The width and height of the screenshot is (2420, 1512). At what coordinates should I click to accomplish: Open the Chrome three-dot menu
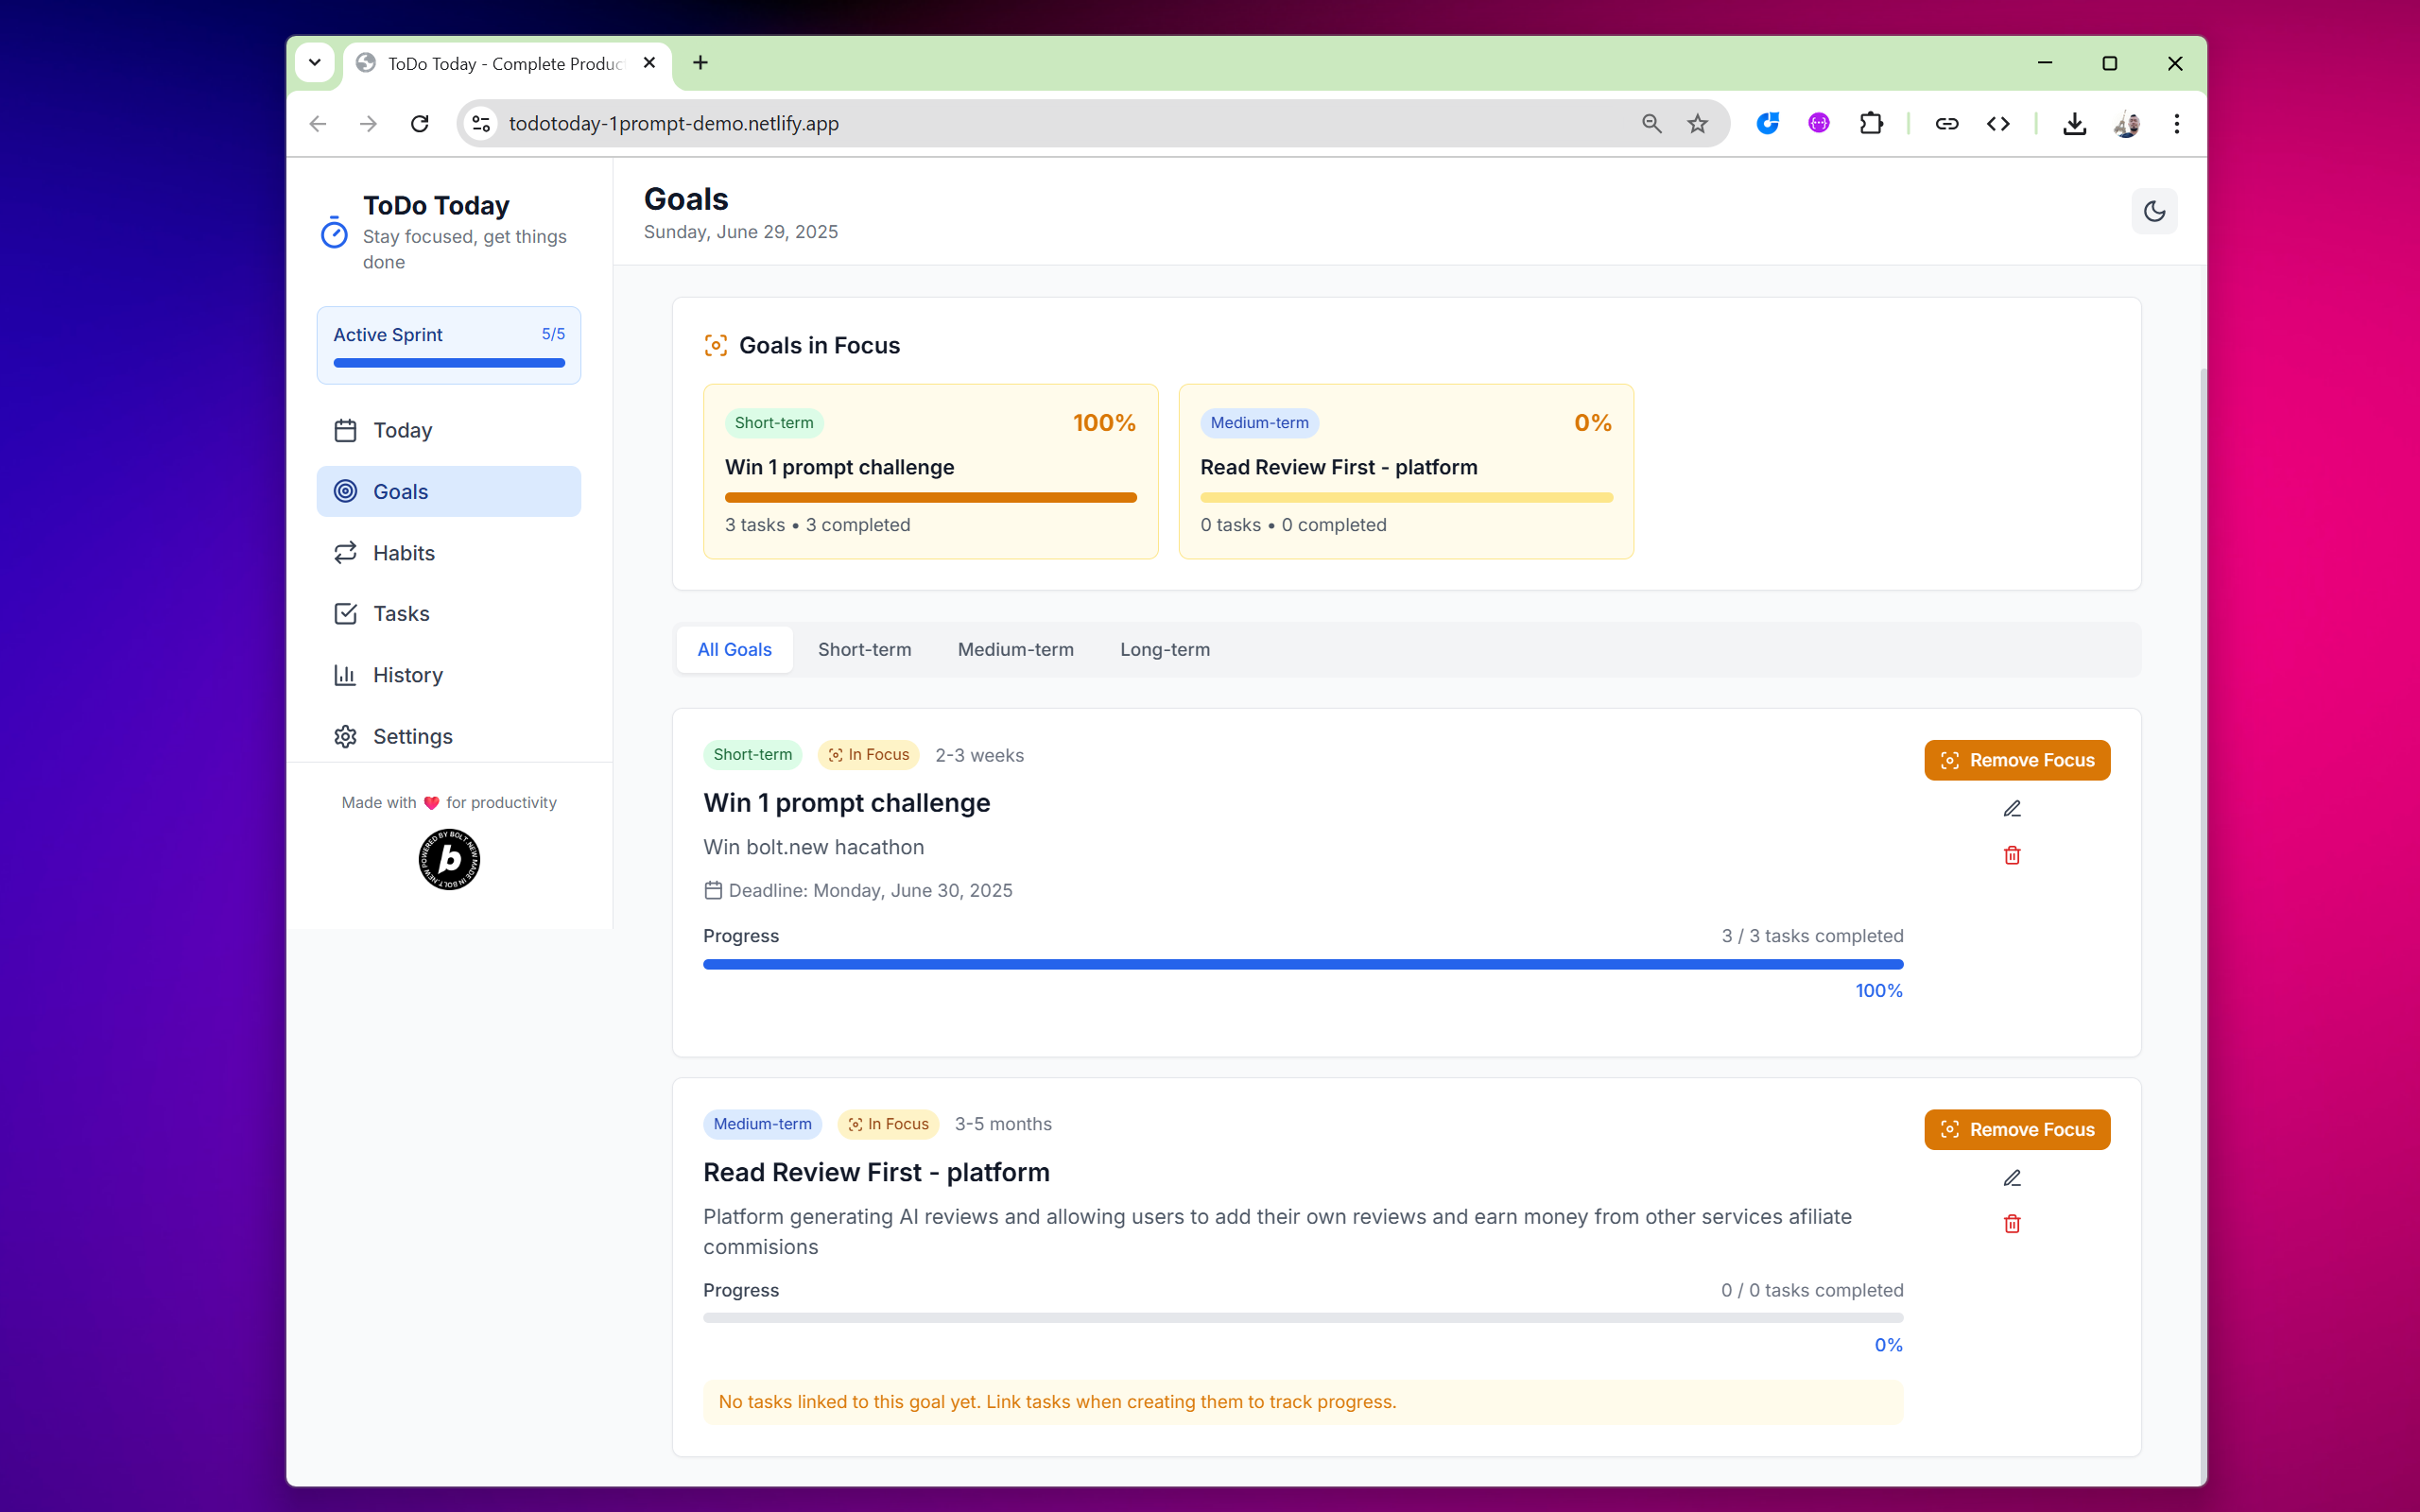2176,123
